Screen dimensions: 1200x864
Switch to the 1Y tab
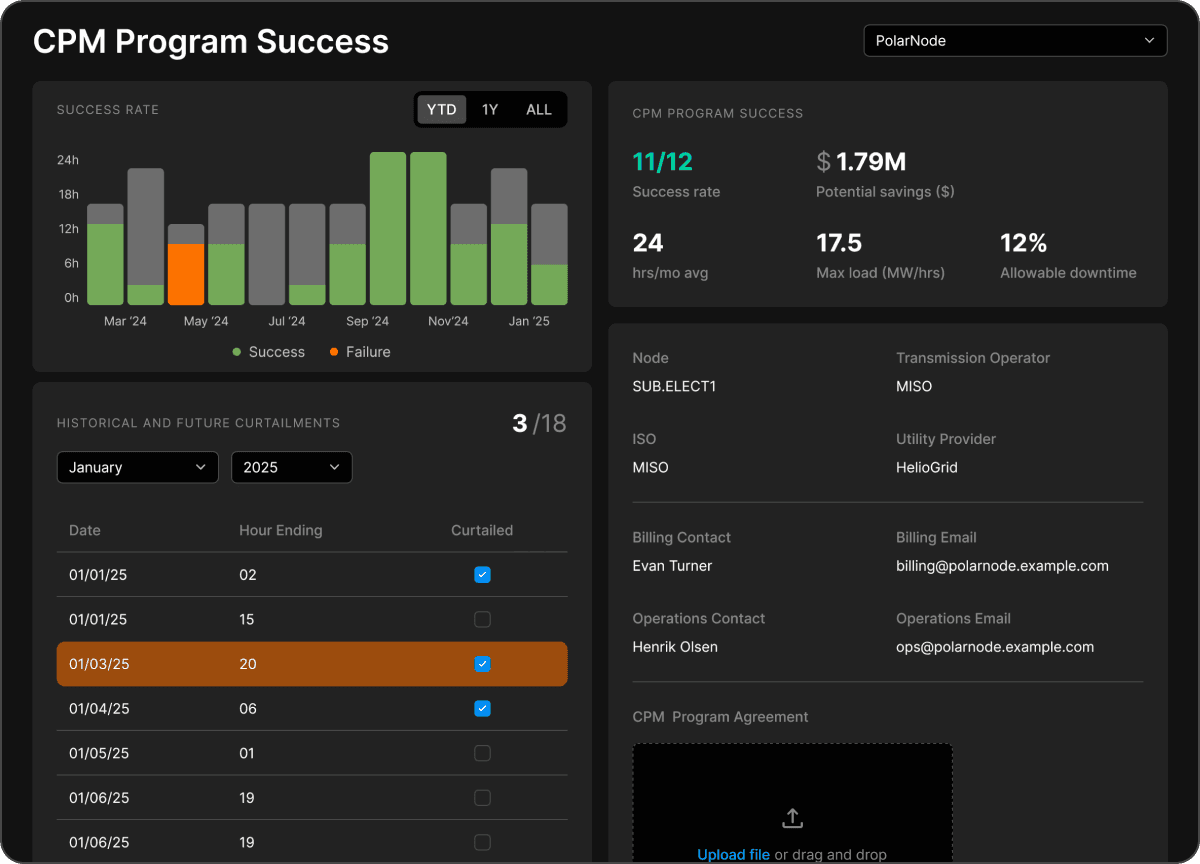(490, 109)
